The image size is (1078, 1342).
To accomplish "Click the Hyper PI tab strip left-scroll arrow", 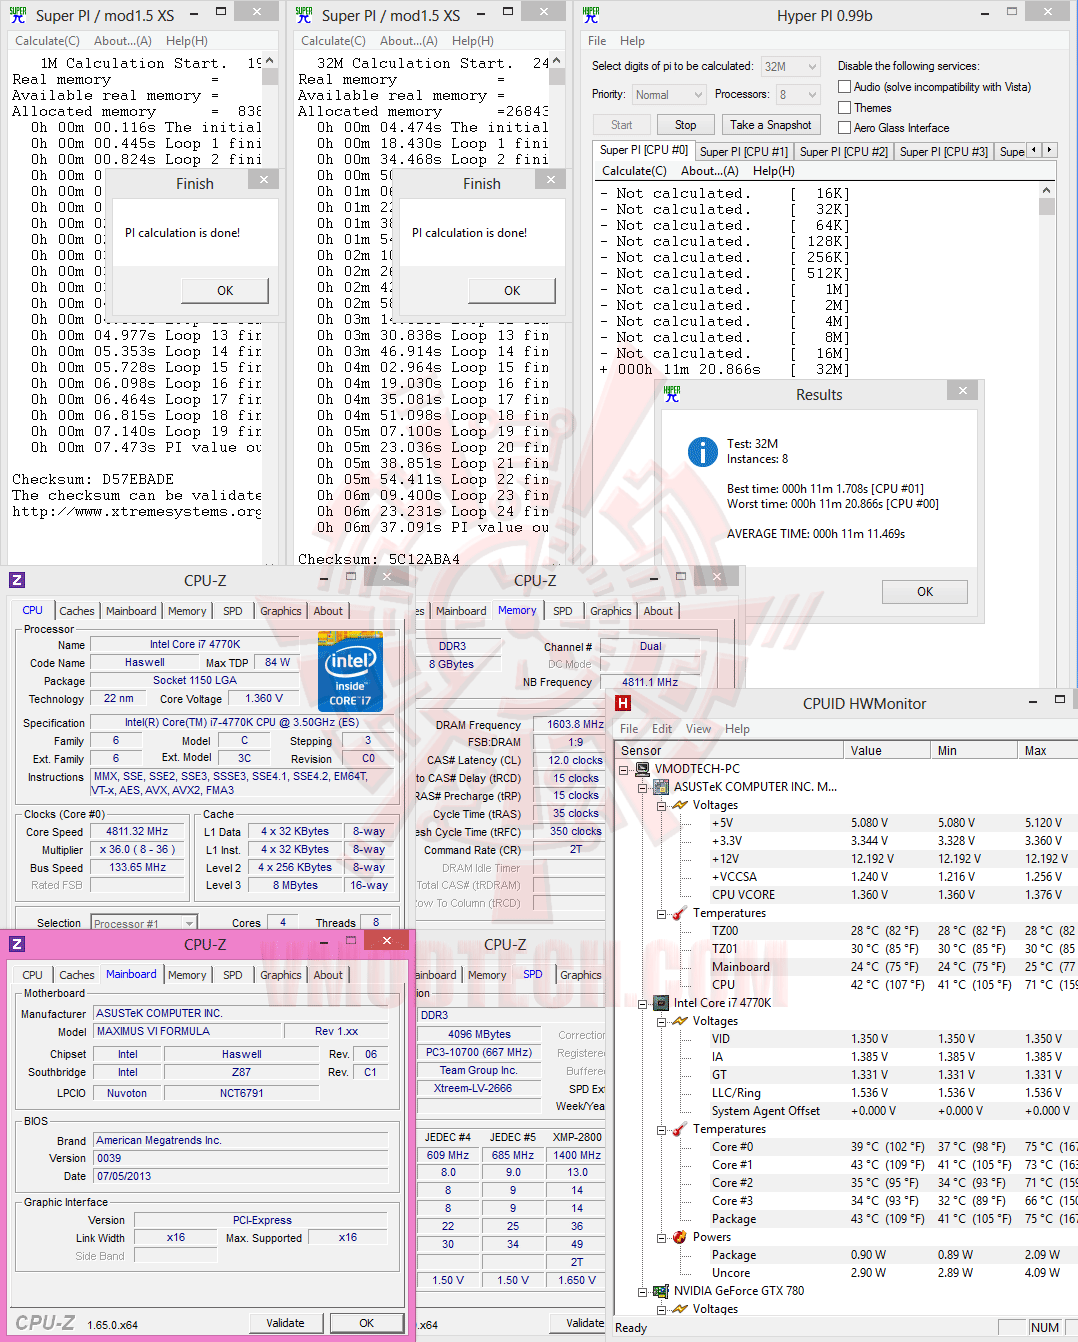I will (1034, 150).
